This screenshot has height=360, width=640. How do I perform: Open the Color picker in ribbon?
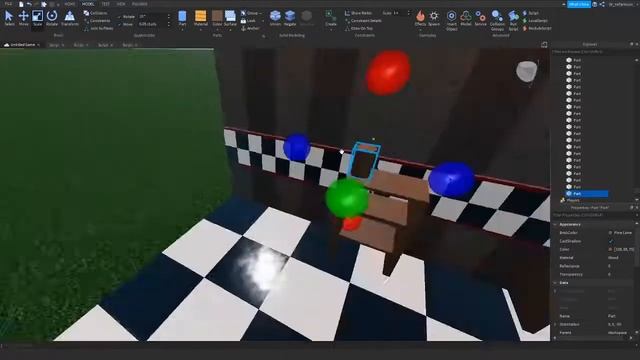pyautogui.click(x=217, y=17)
